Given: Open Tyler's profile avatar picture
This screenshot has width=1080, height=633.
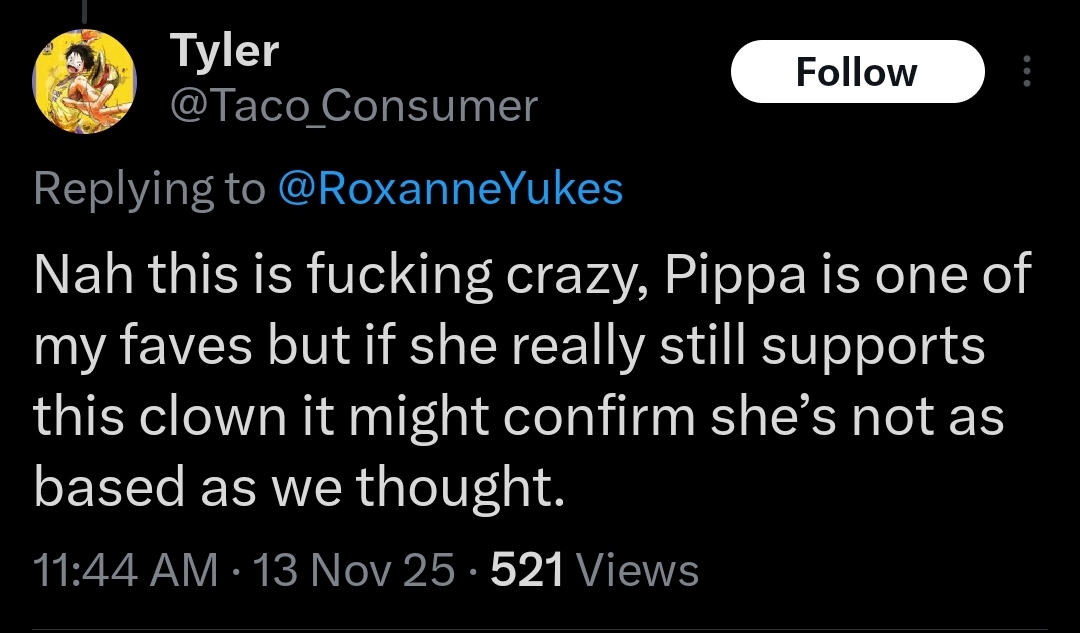Looking at the screenshot, I should coord(85,78).
